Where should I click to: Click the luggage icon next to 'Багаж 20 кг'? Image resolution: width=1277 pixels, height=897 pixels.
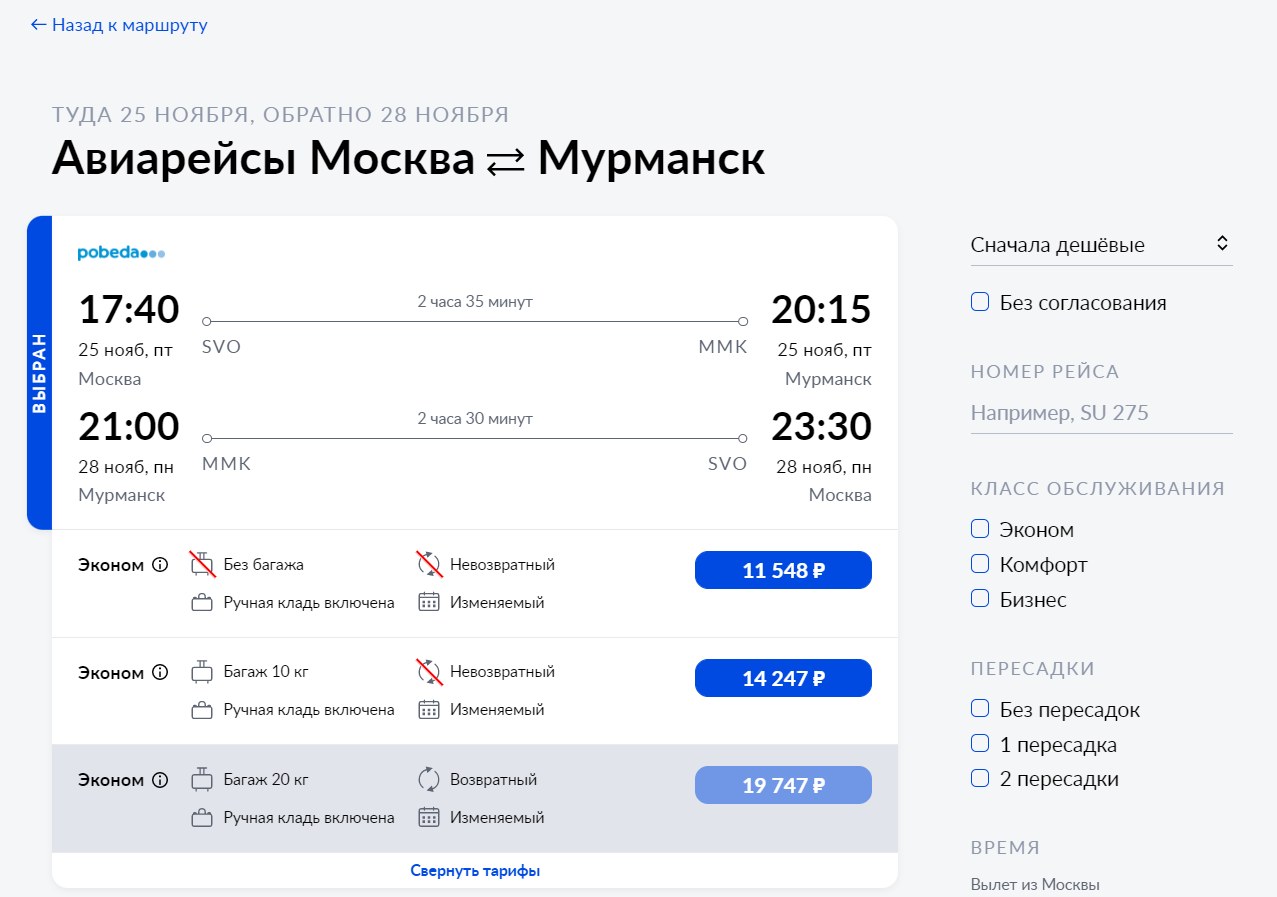coord(203,779)
